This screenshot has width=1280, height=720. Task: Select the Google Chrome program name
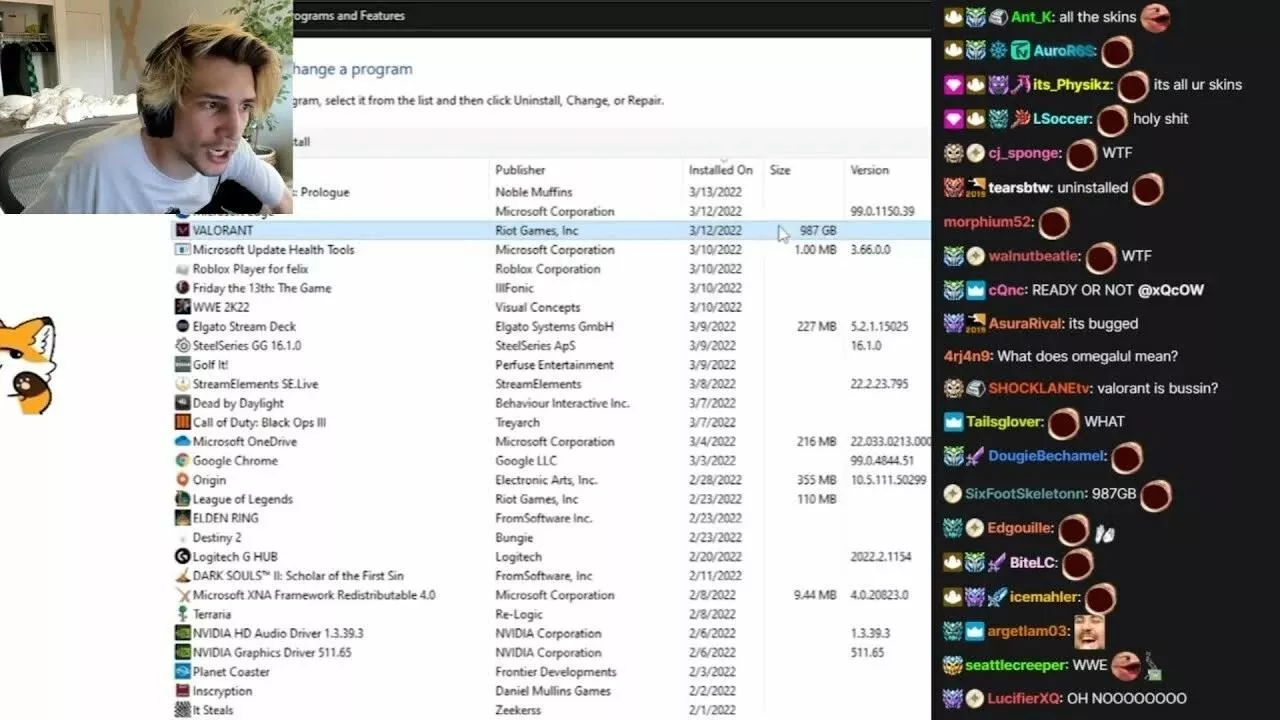tap(235, 461)
